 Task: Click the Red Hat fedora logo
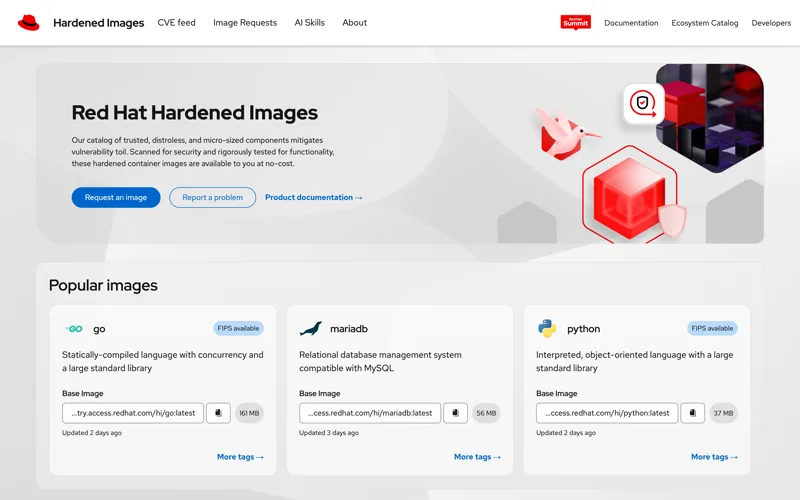(29, 22)
